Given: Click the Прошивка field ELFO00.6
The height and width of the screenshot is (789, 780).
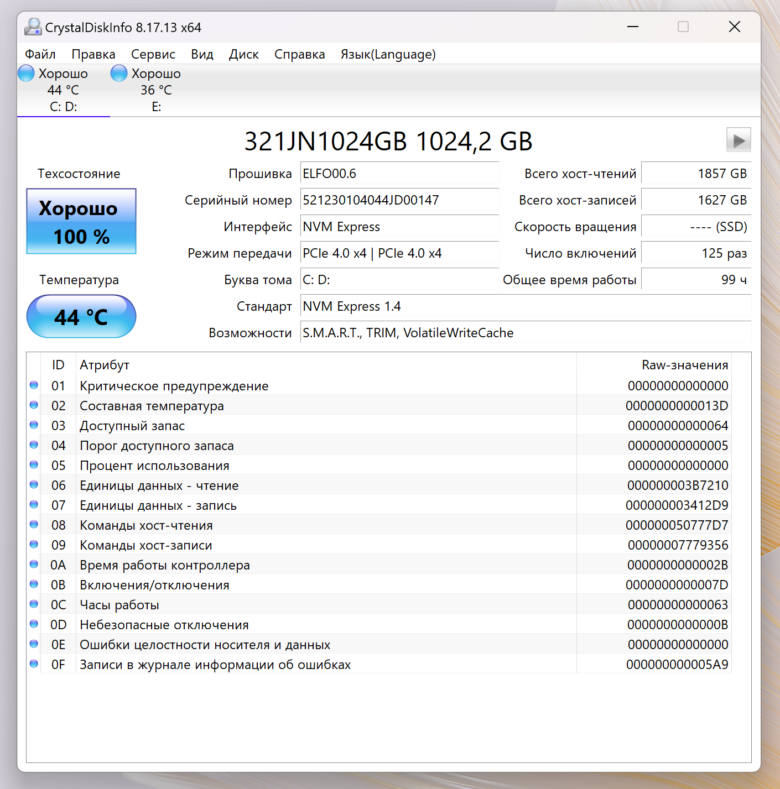Looking at the screenshot, I should point(400,174).
